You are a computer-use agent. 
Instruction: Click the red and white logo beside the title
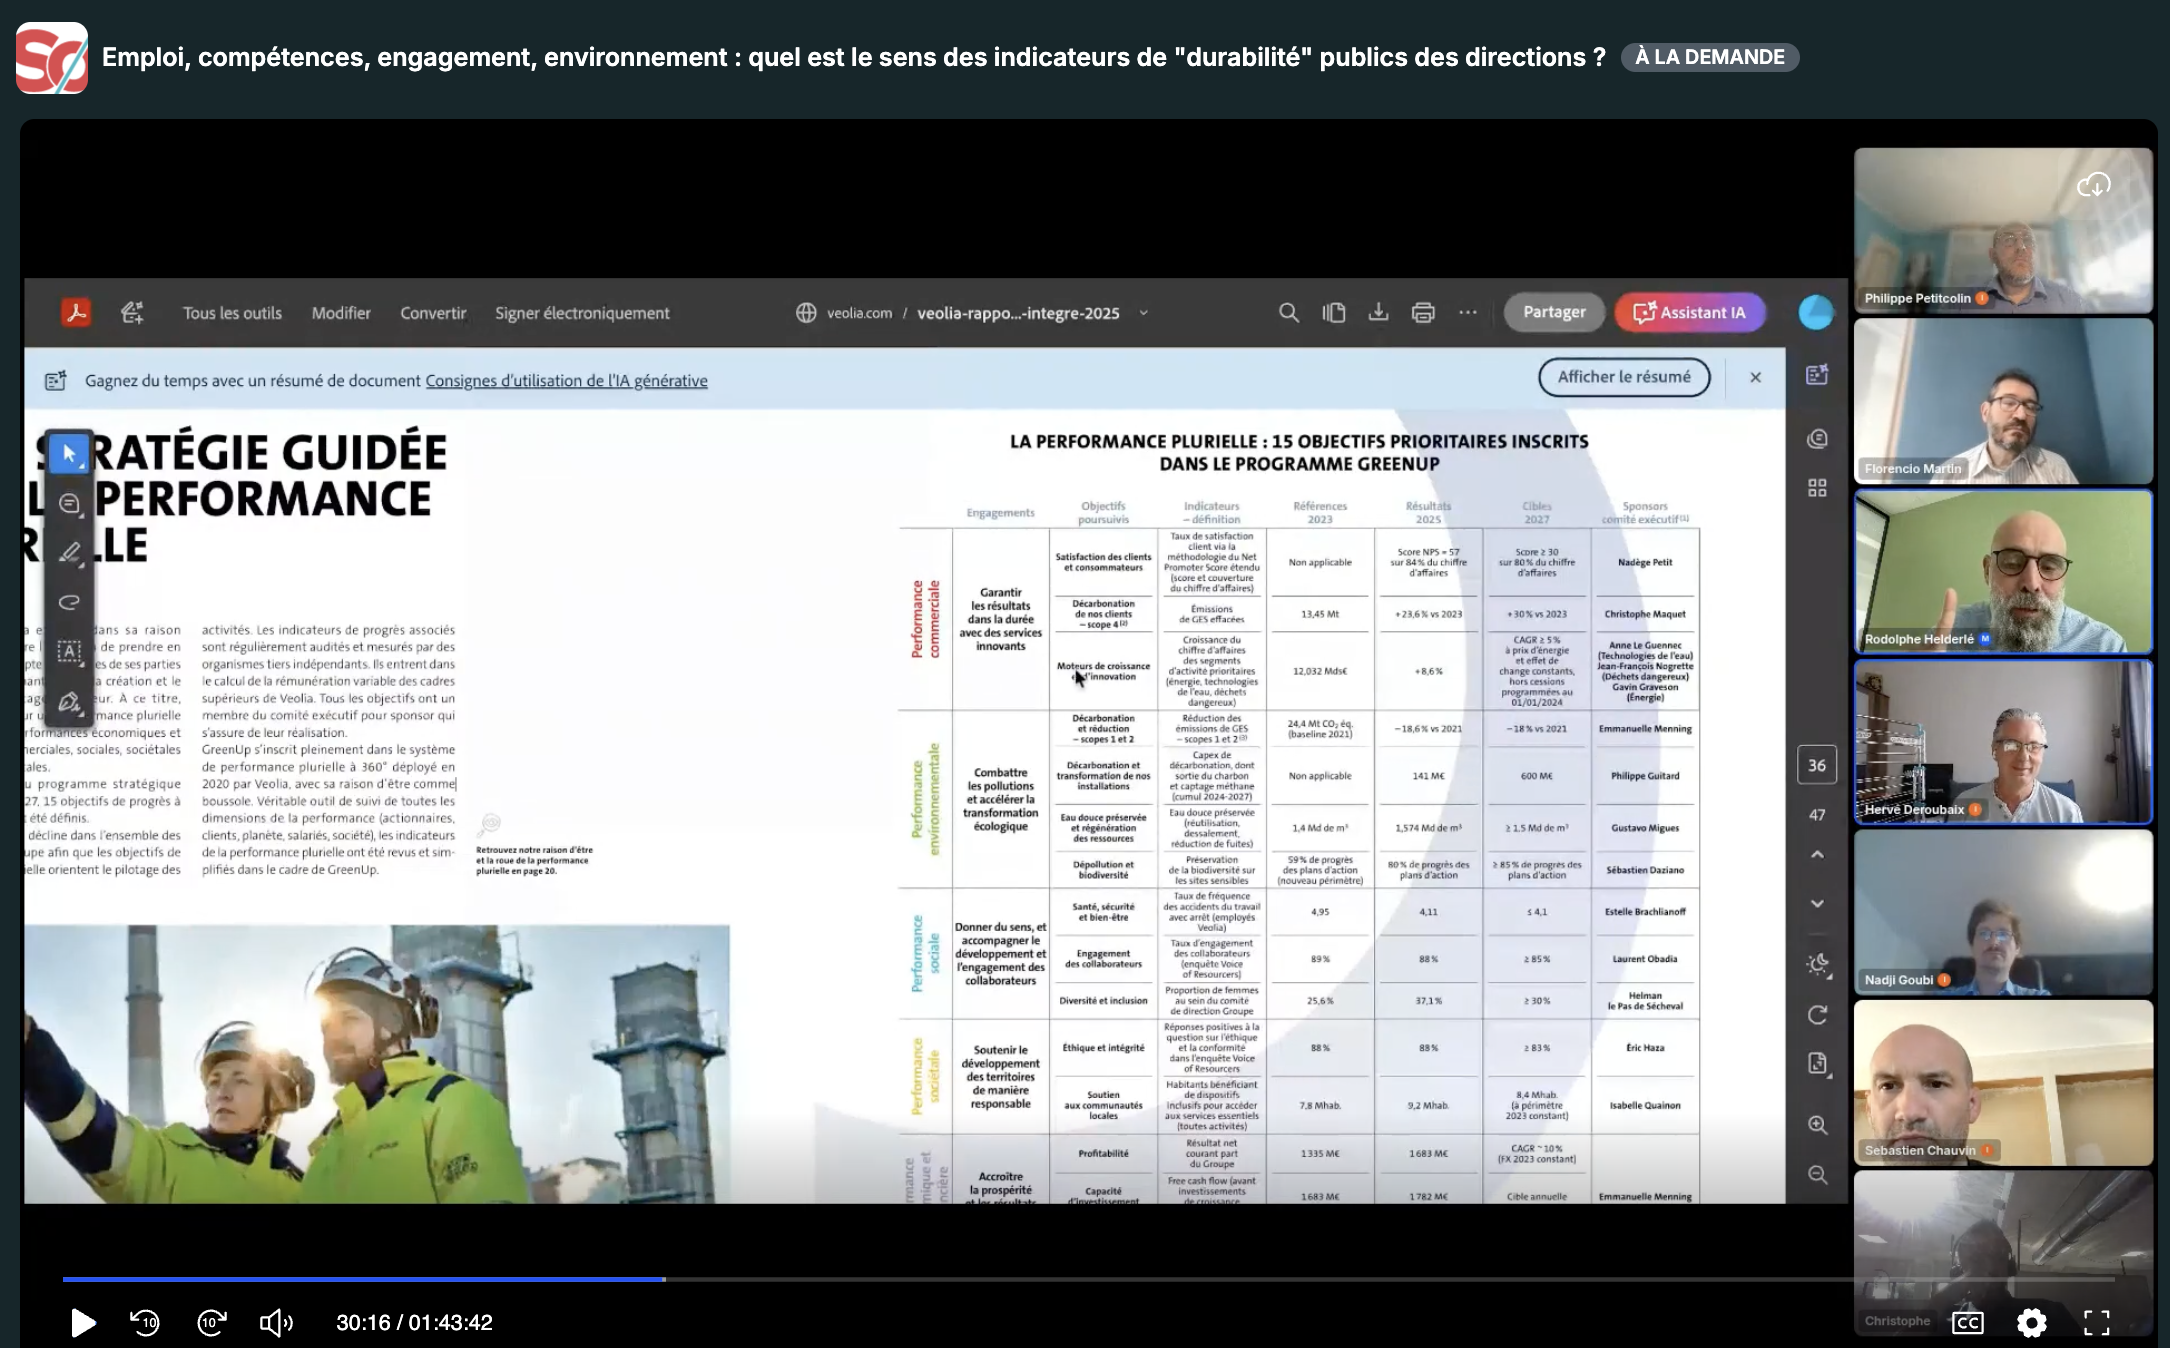coord(52,58)
